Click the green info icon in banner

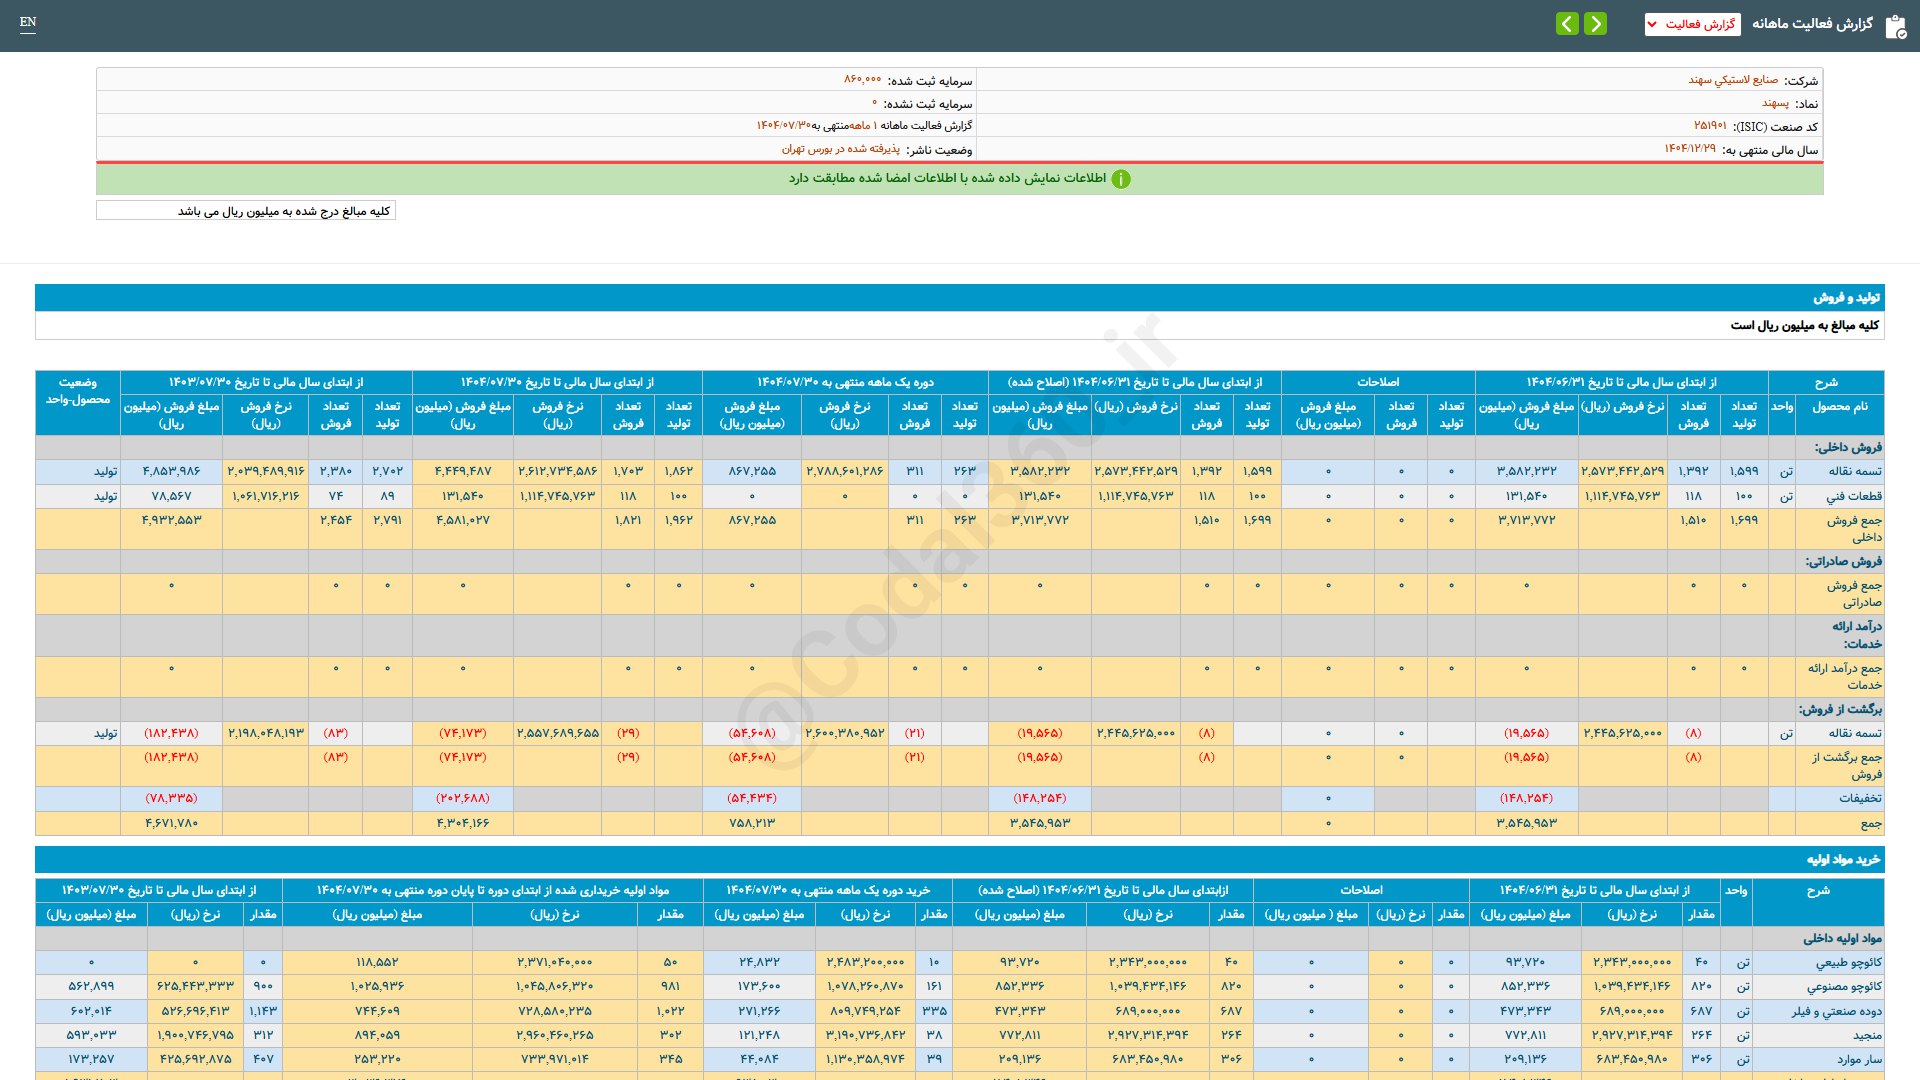pos(1121,179)
